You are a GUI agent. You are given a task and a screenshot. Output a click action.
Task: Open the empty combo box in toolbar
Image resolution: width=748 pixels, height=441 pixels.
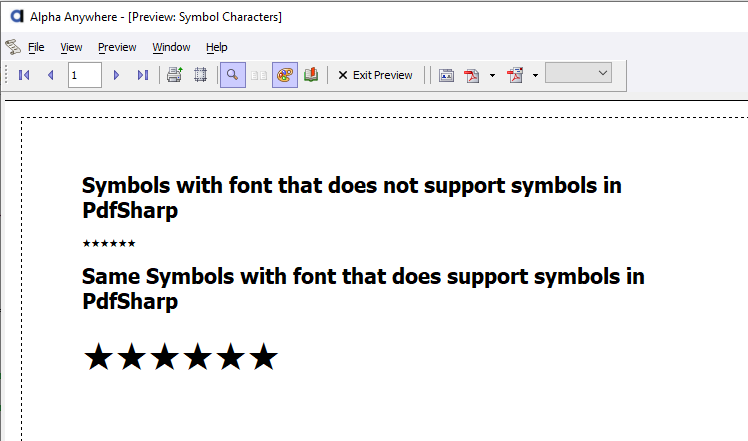578,73
